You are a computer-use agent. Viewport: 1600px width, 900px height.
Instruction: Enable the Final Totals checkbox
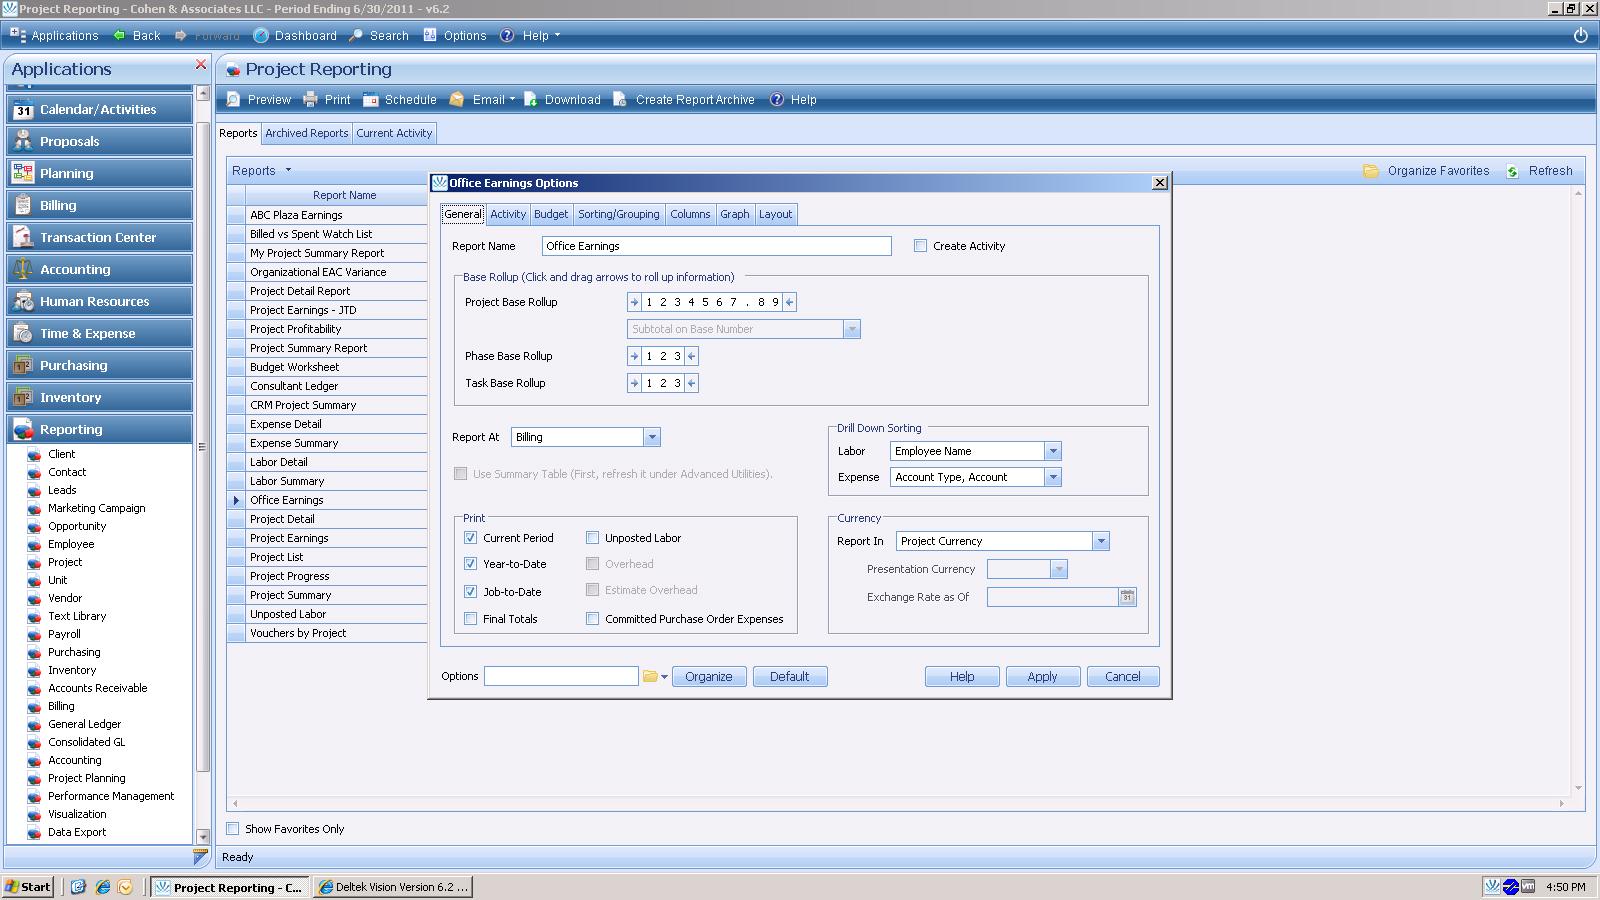point(471,619)
